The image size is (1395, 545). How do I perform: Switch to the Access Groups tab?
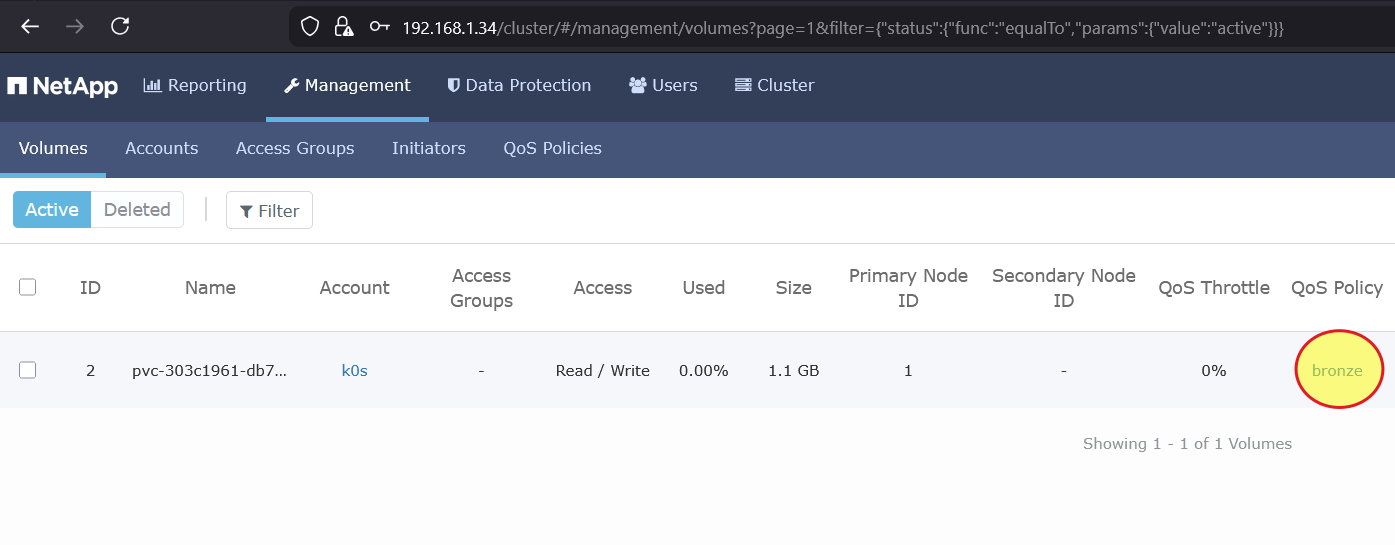(295, 148)
